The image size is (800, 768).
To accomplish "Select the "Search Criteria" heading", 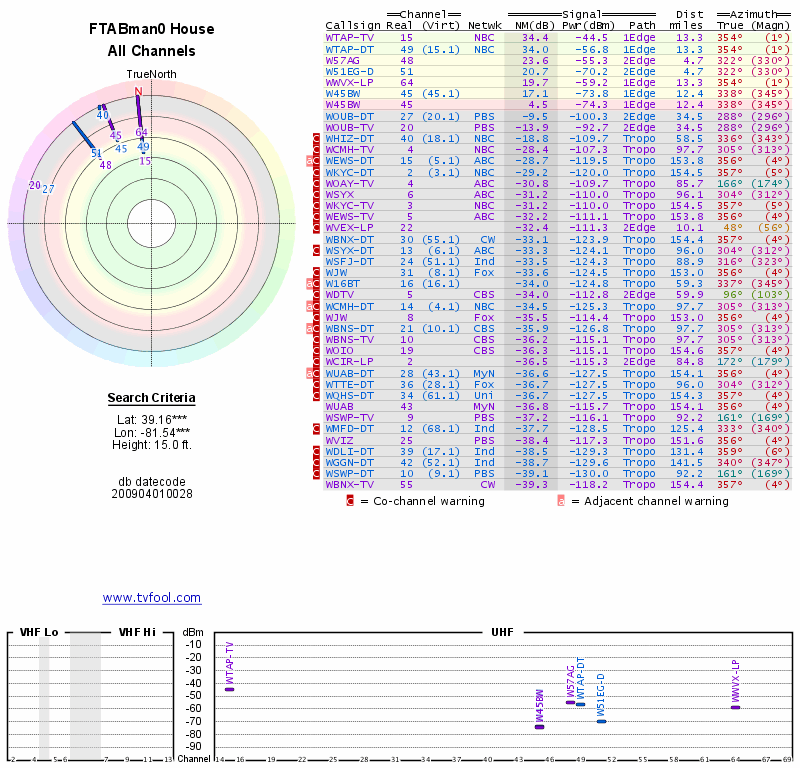I will tap(152, 398).
